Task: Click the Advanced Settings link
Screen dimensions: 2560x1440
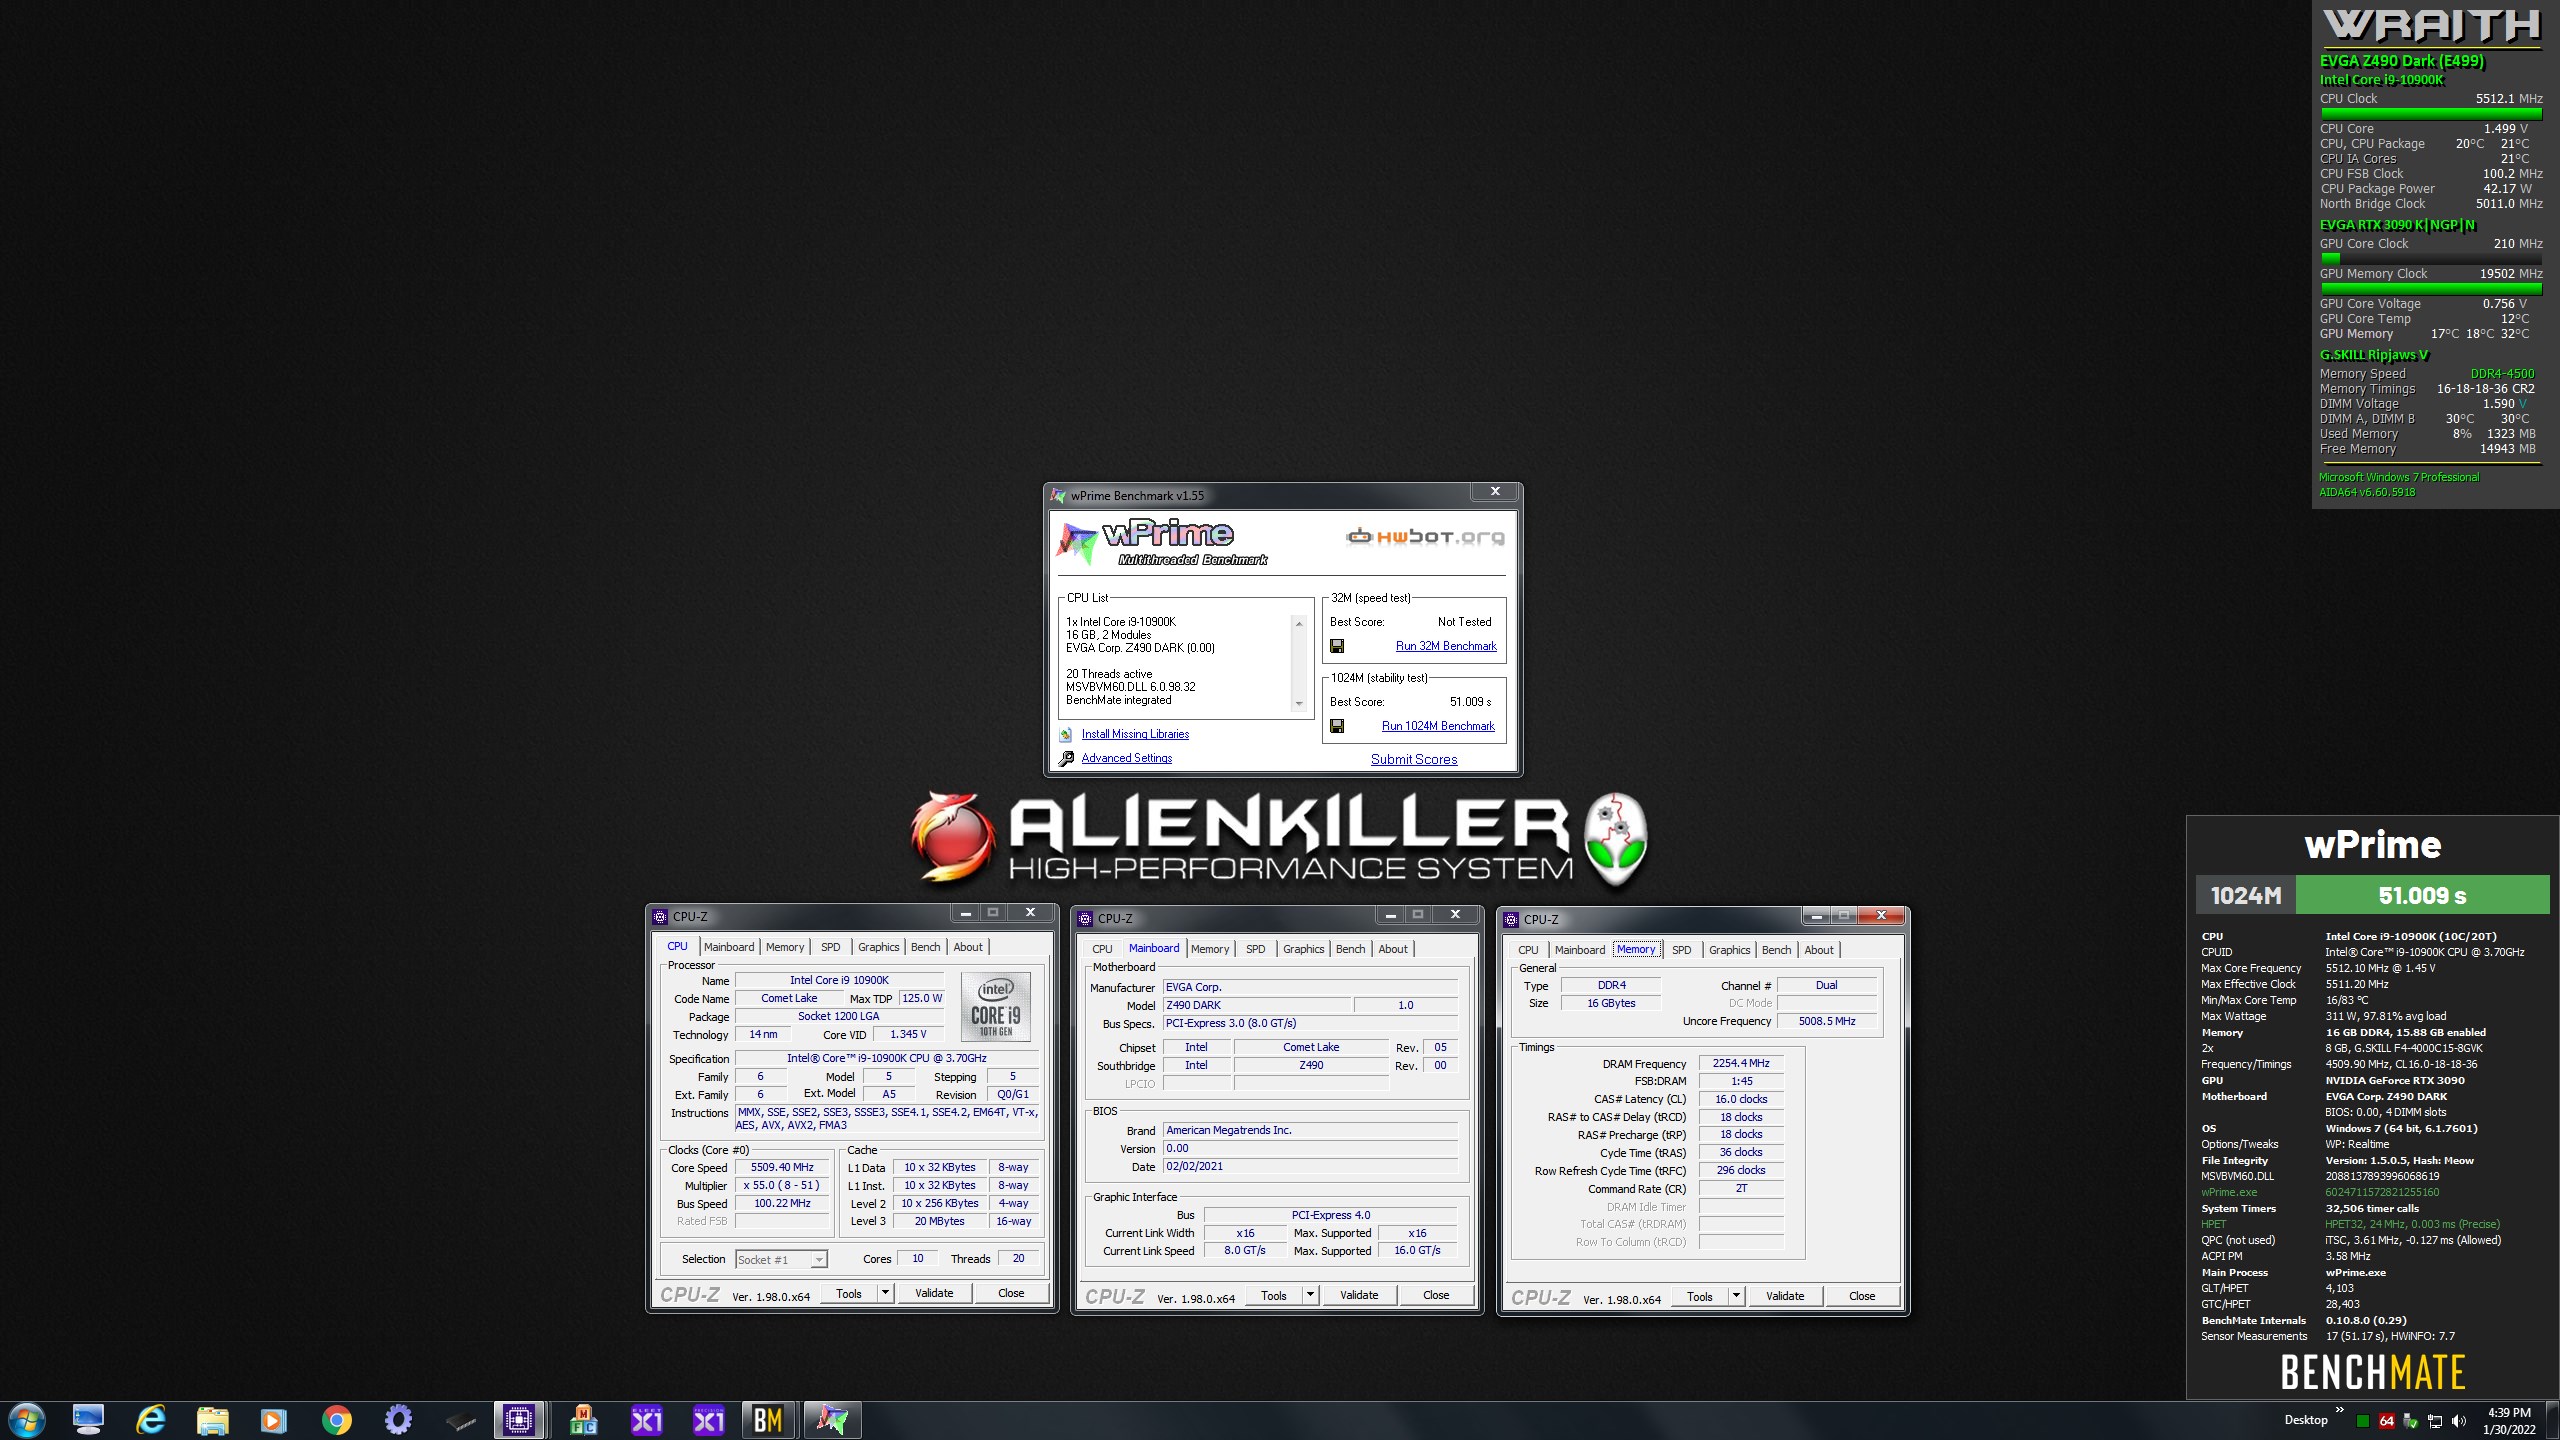Action: click(1126, 758)
